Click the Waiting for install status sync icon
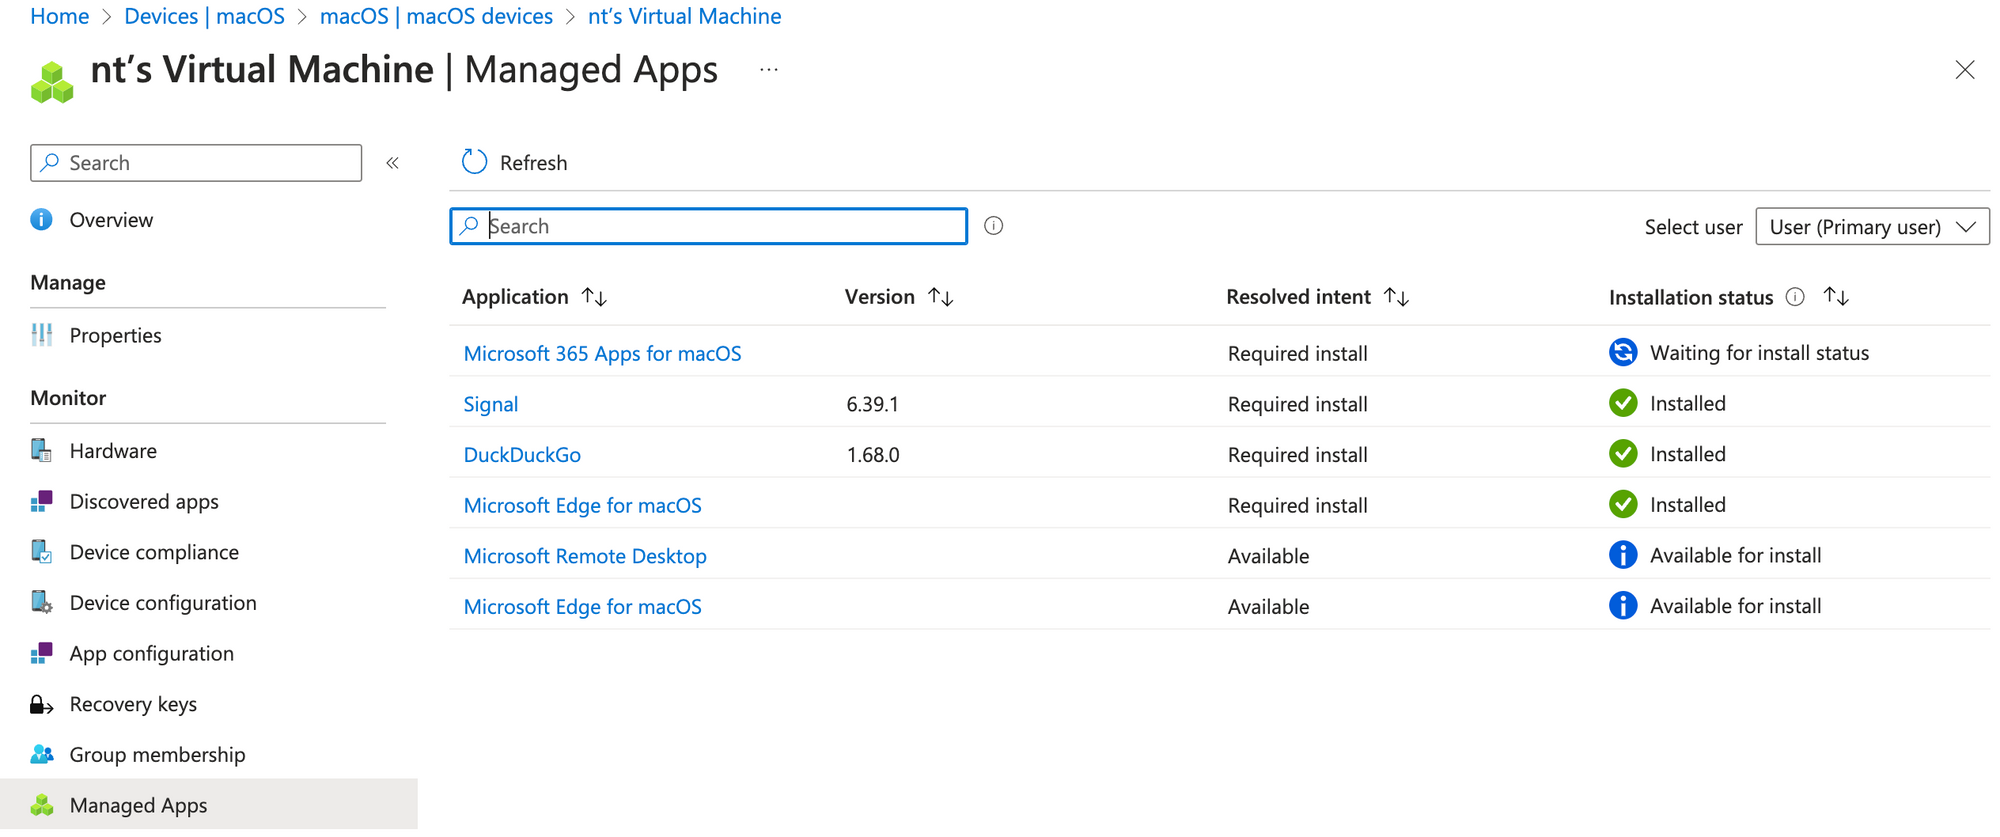 [x=1623, y=352]
